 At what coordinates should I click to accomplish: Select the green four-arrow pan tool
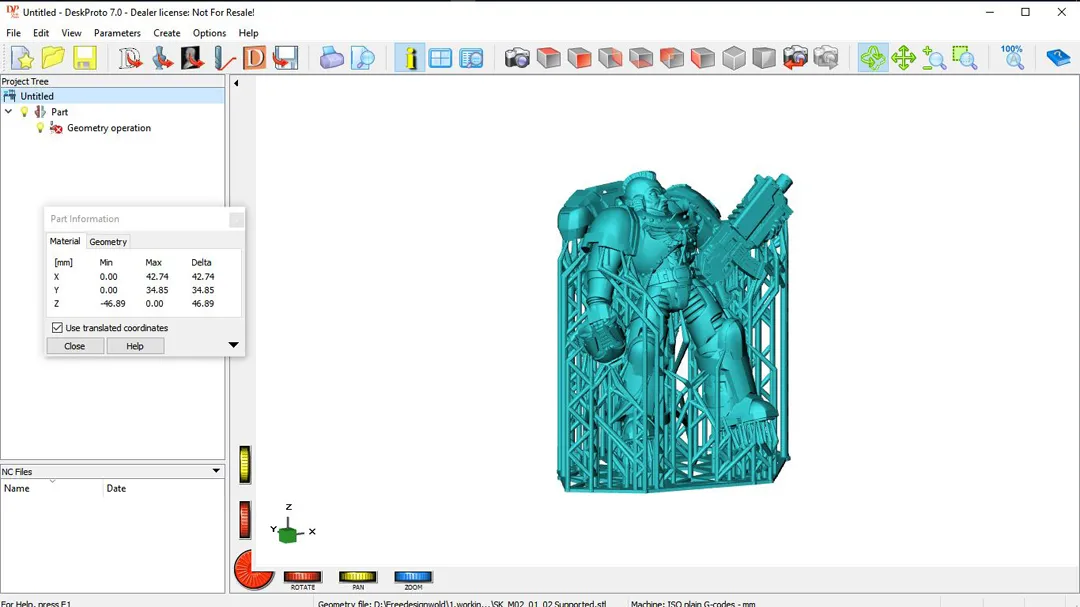click(903, 58)
